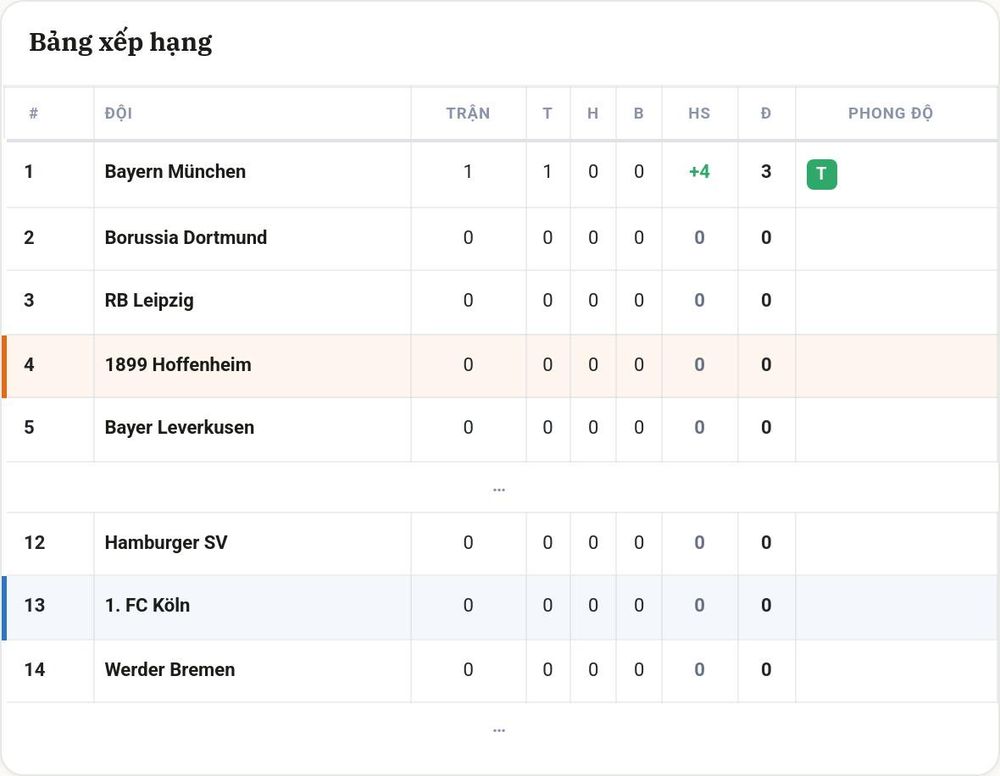Open 1899 Hoffenheim team page
This screenshot has width=1000, height=776.
tap(178, 365)
